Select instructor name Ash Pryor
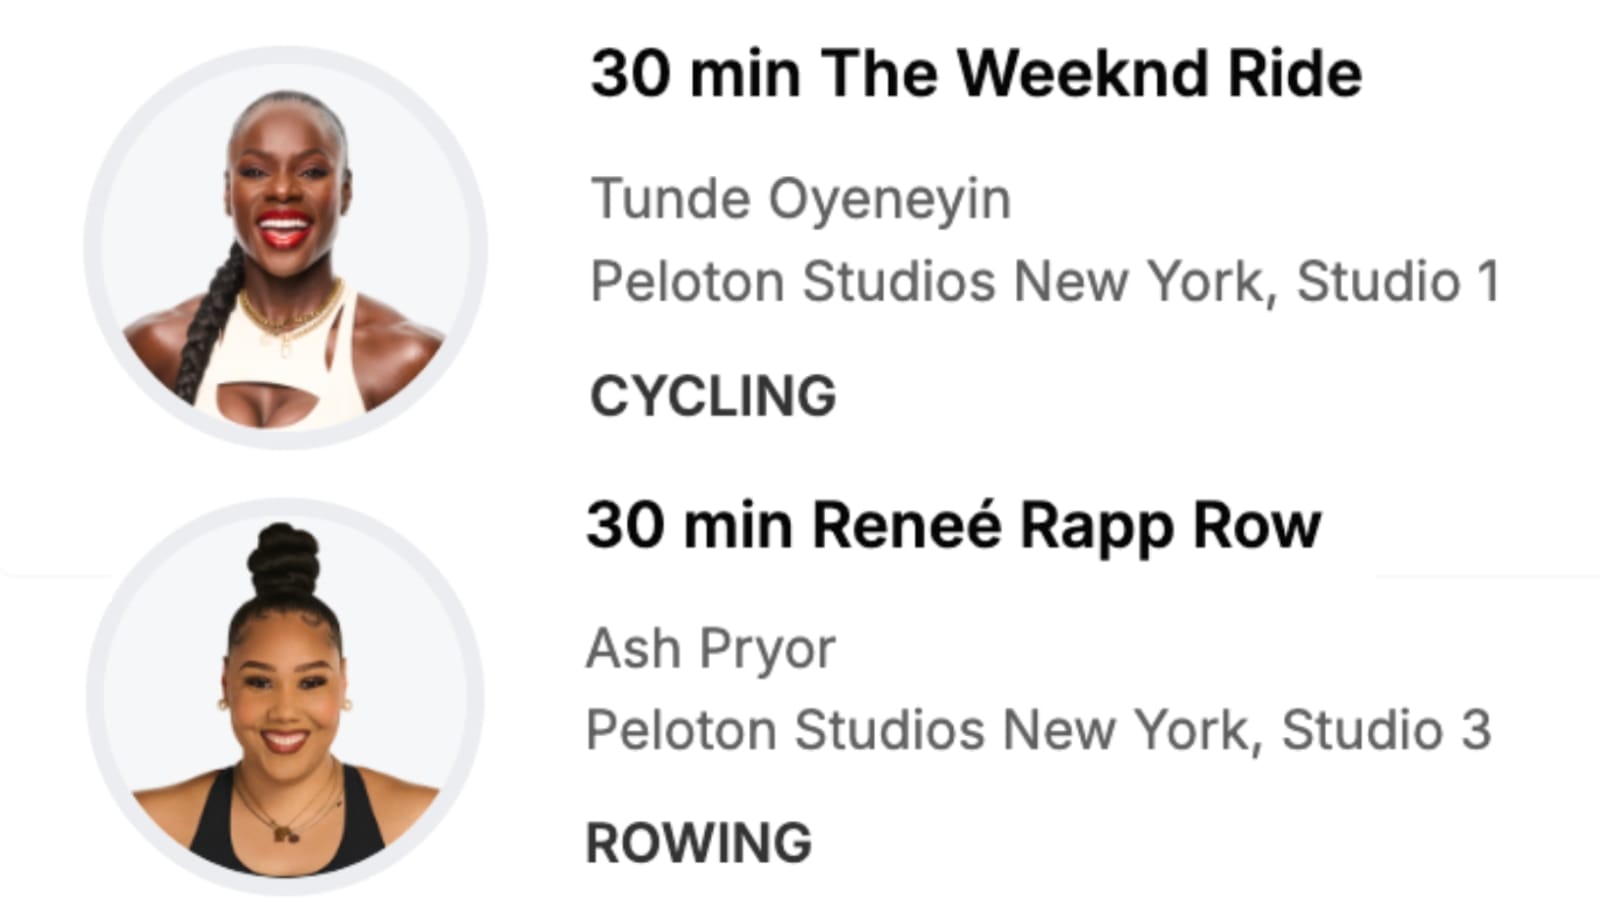 710,649
